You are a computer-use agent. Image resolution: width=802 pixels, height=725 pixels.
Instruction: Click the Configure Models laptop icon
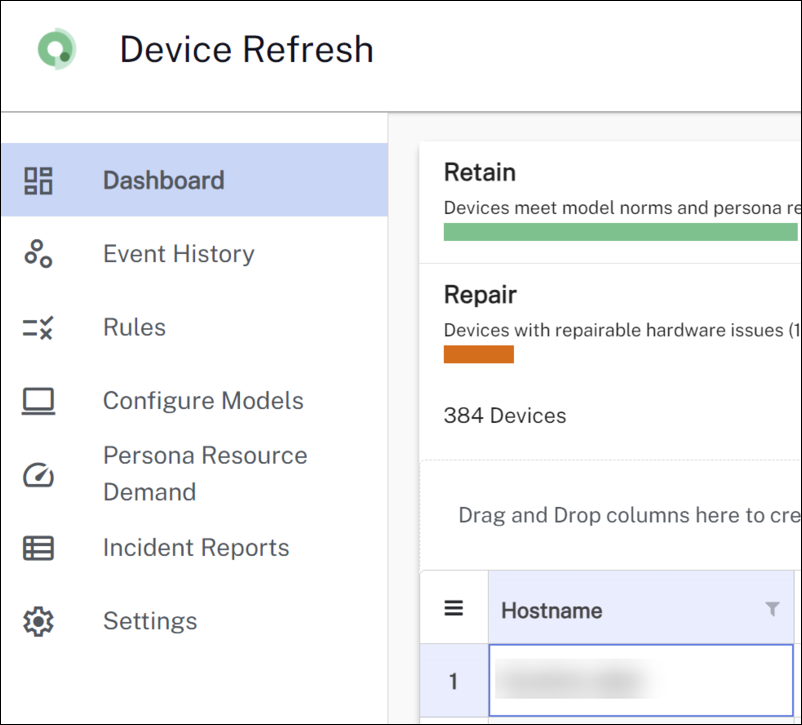(38, 401)
